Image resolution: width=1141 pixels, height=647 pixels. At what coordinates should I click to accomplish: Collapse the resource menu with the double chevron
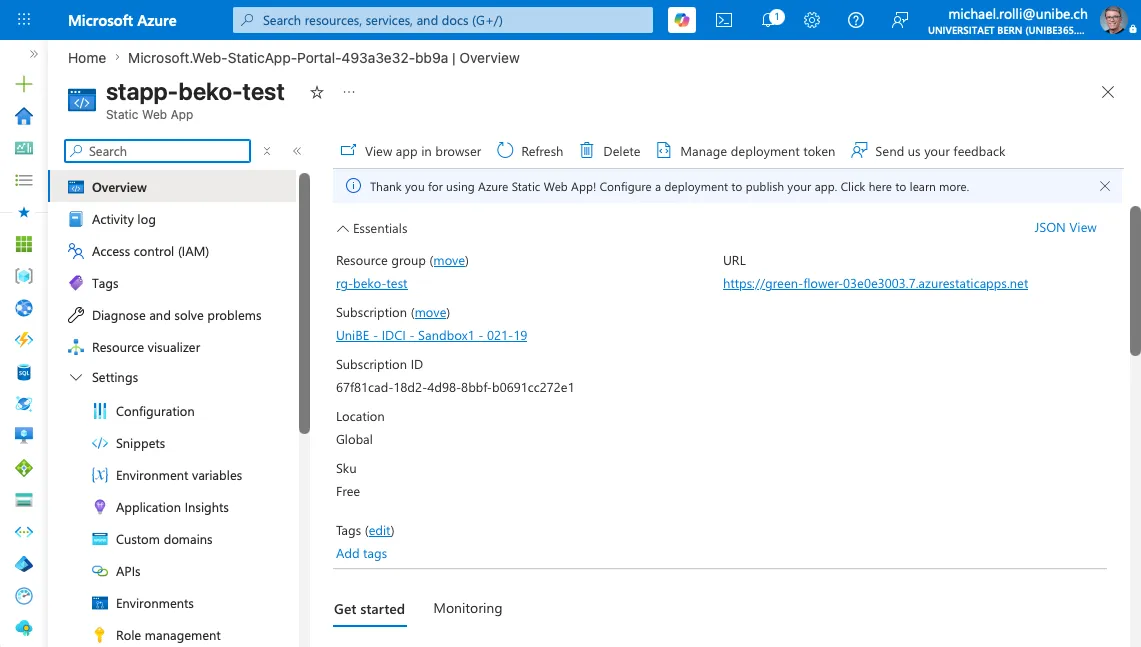[x=297, y=151]
